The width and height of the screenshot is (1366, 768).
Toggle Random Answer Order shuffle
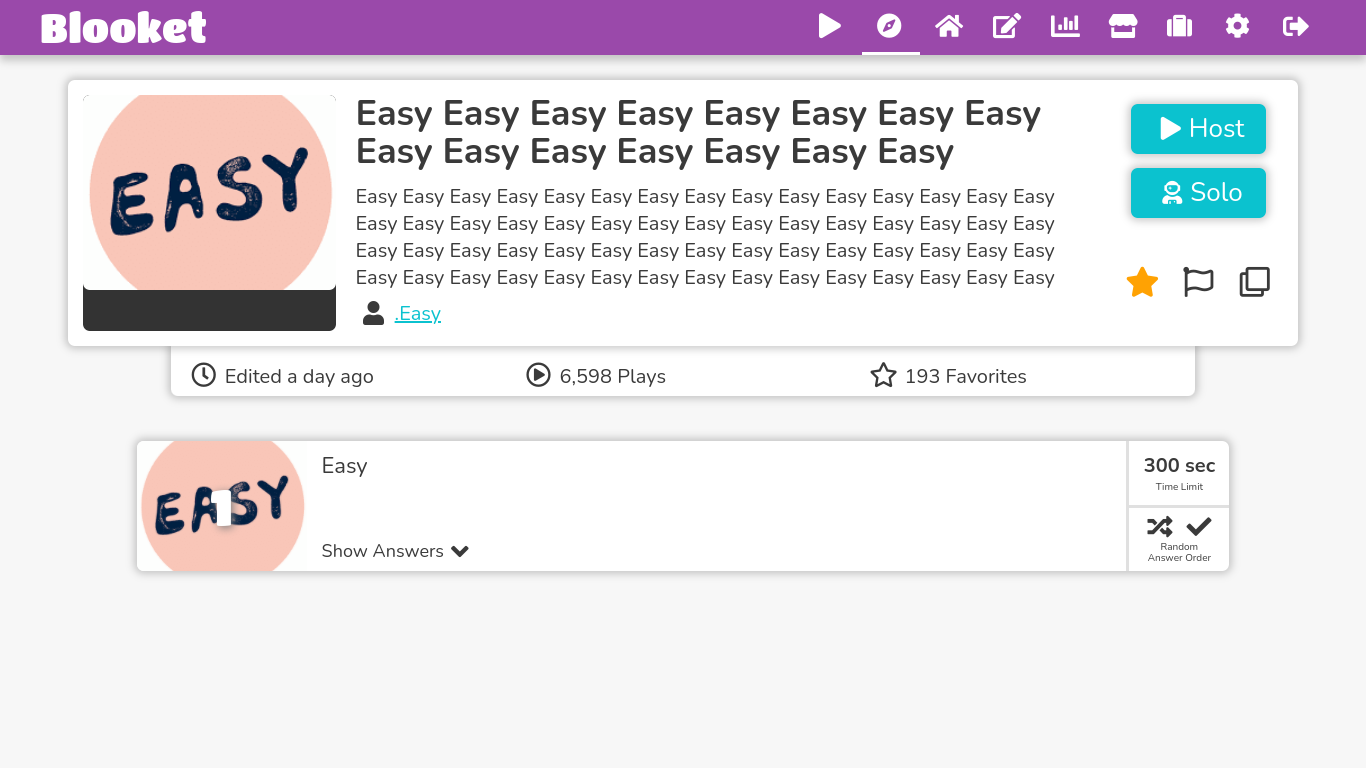pos(1159,526)
